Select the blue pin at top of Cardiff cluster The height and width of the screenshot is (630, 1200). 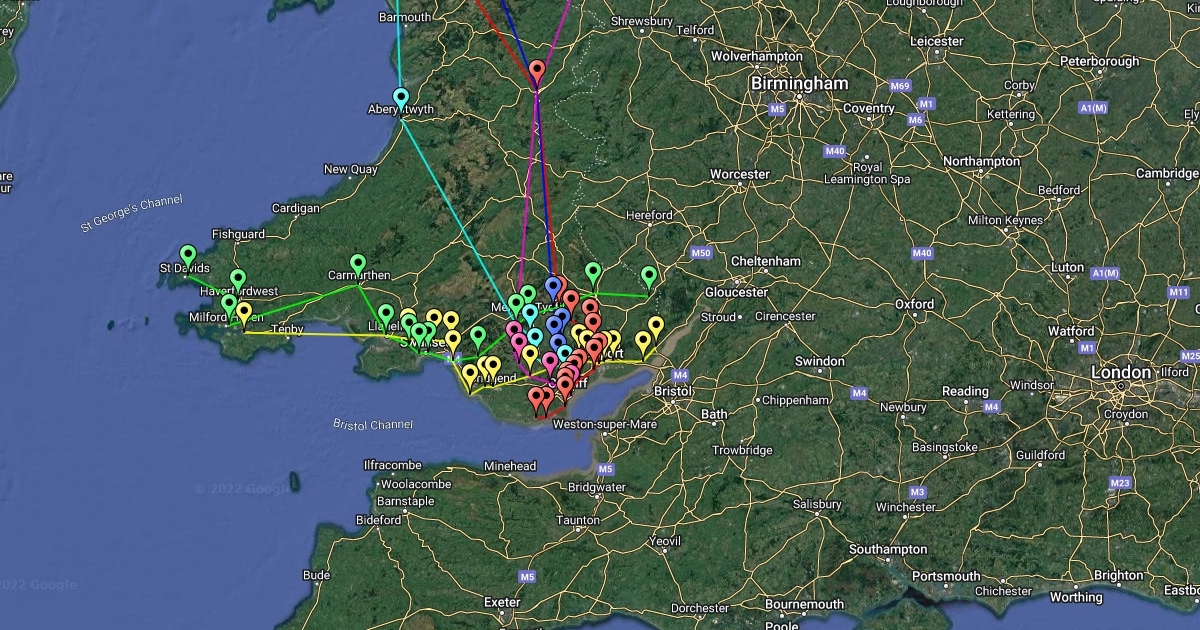pyautogui.click(x=553, y=288)
